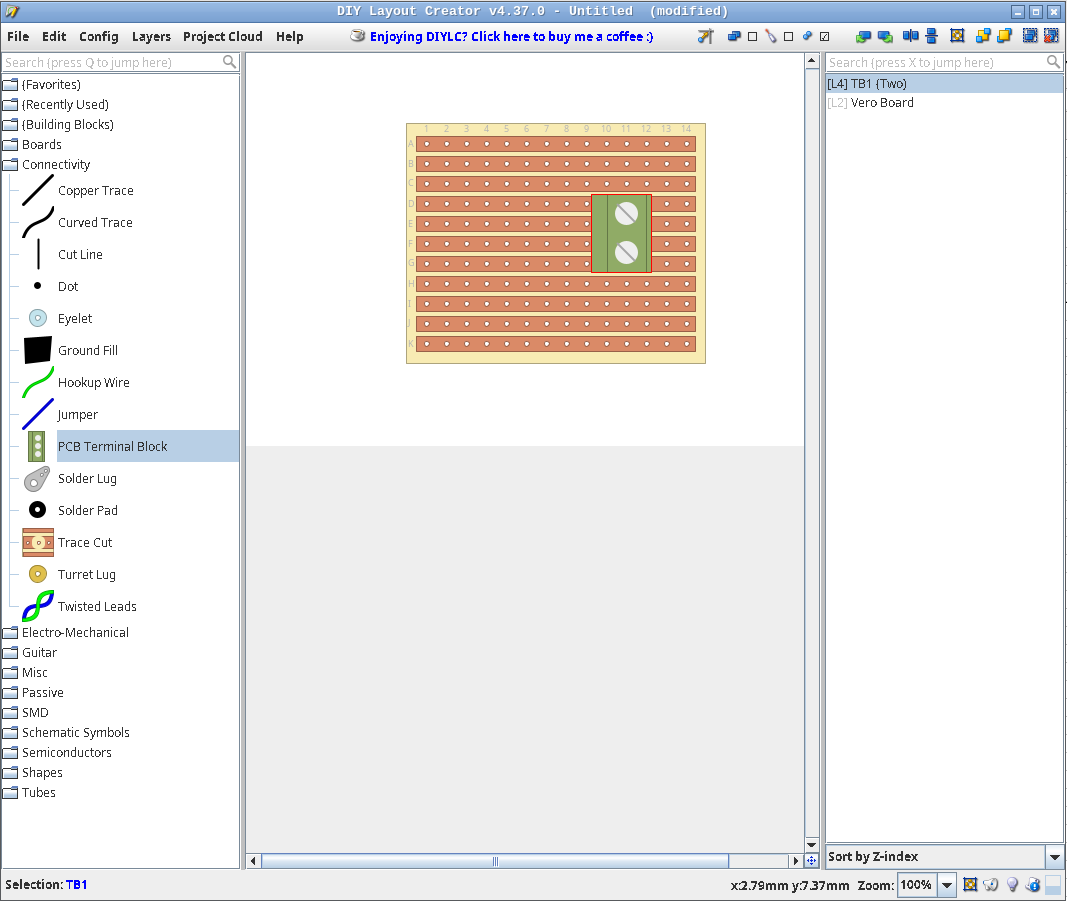The image size is (1067, 901).
Task: Click the Undo arrow in the toolbar
Action: pos(863,36)
